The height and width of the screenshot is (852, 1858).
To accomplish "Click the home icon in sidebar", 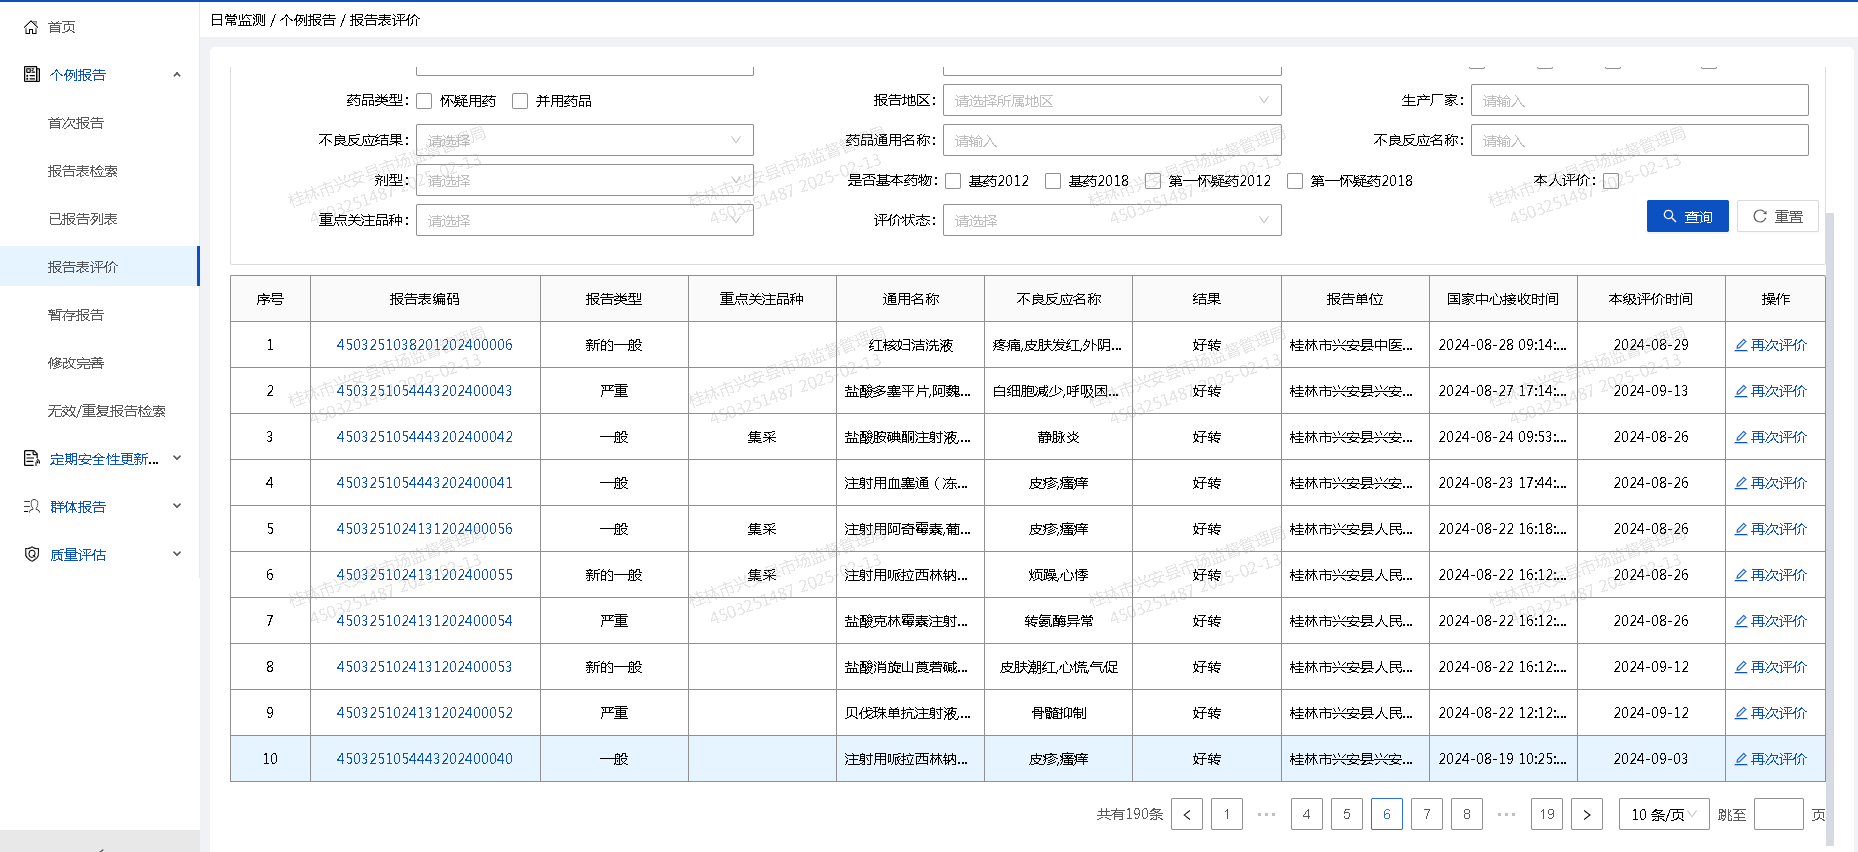I will [x=31, y=27].
